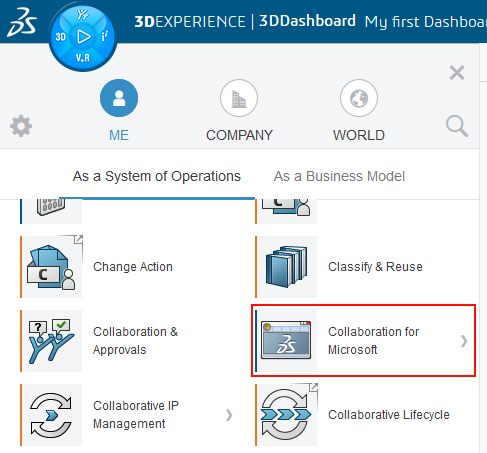Select the north quadrant of the compass
Viewport: 487px width, 453px height.
coord(82,15)
